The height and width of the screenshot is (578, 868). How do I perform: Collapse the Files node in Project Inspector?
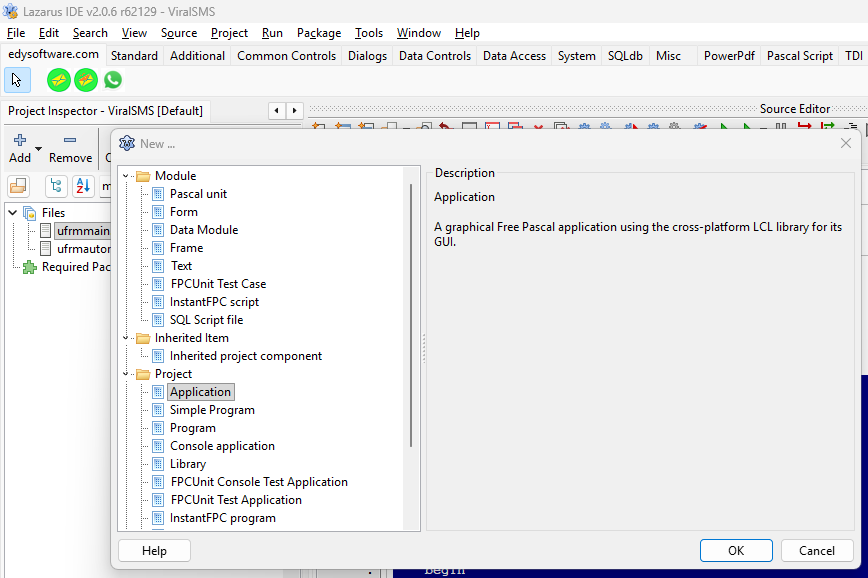(x=11, y=212)
